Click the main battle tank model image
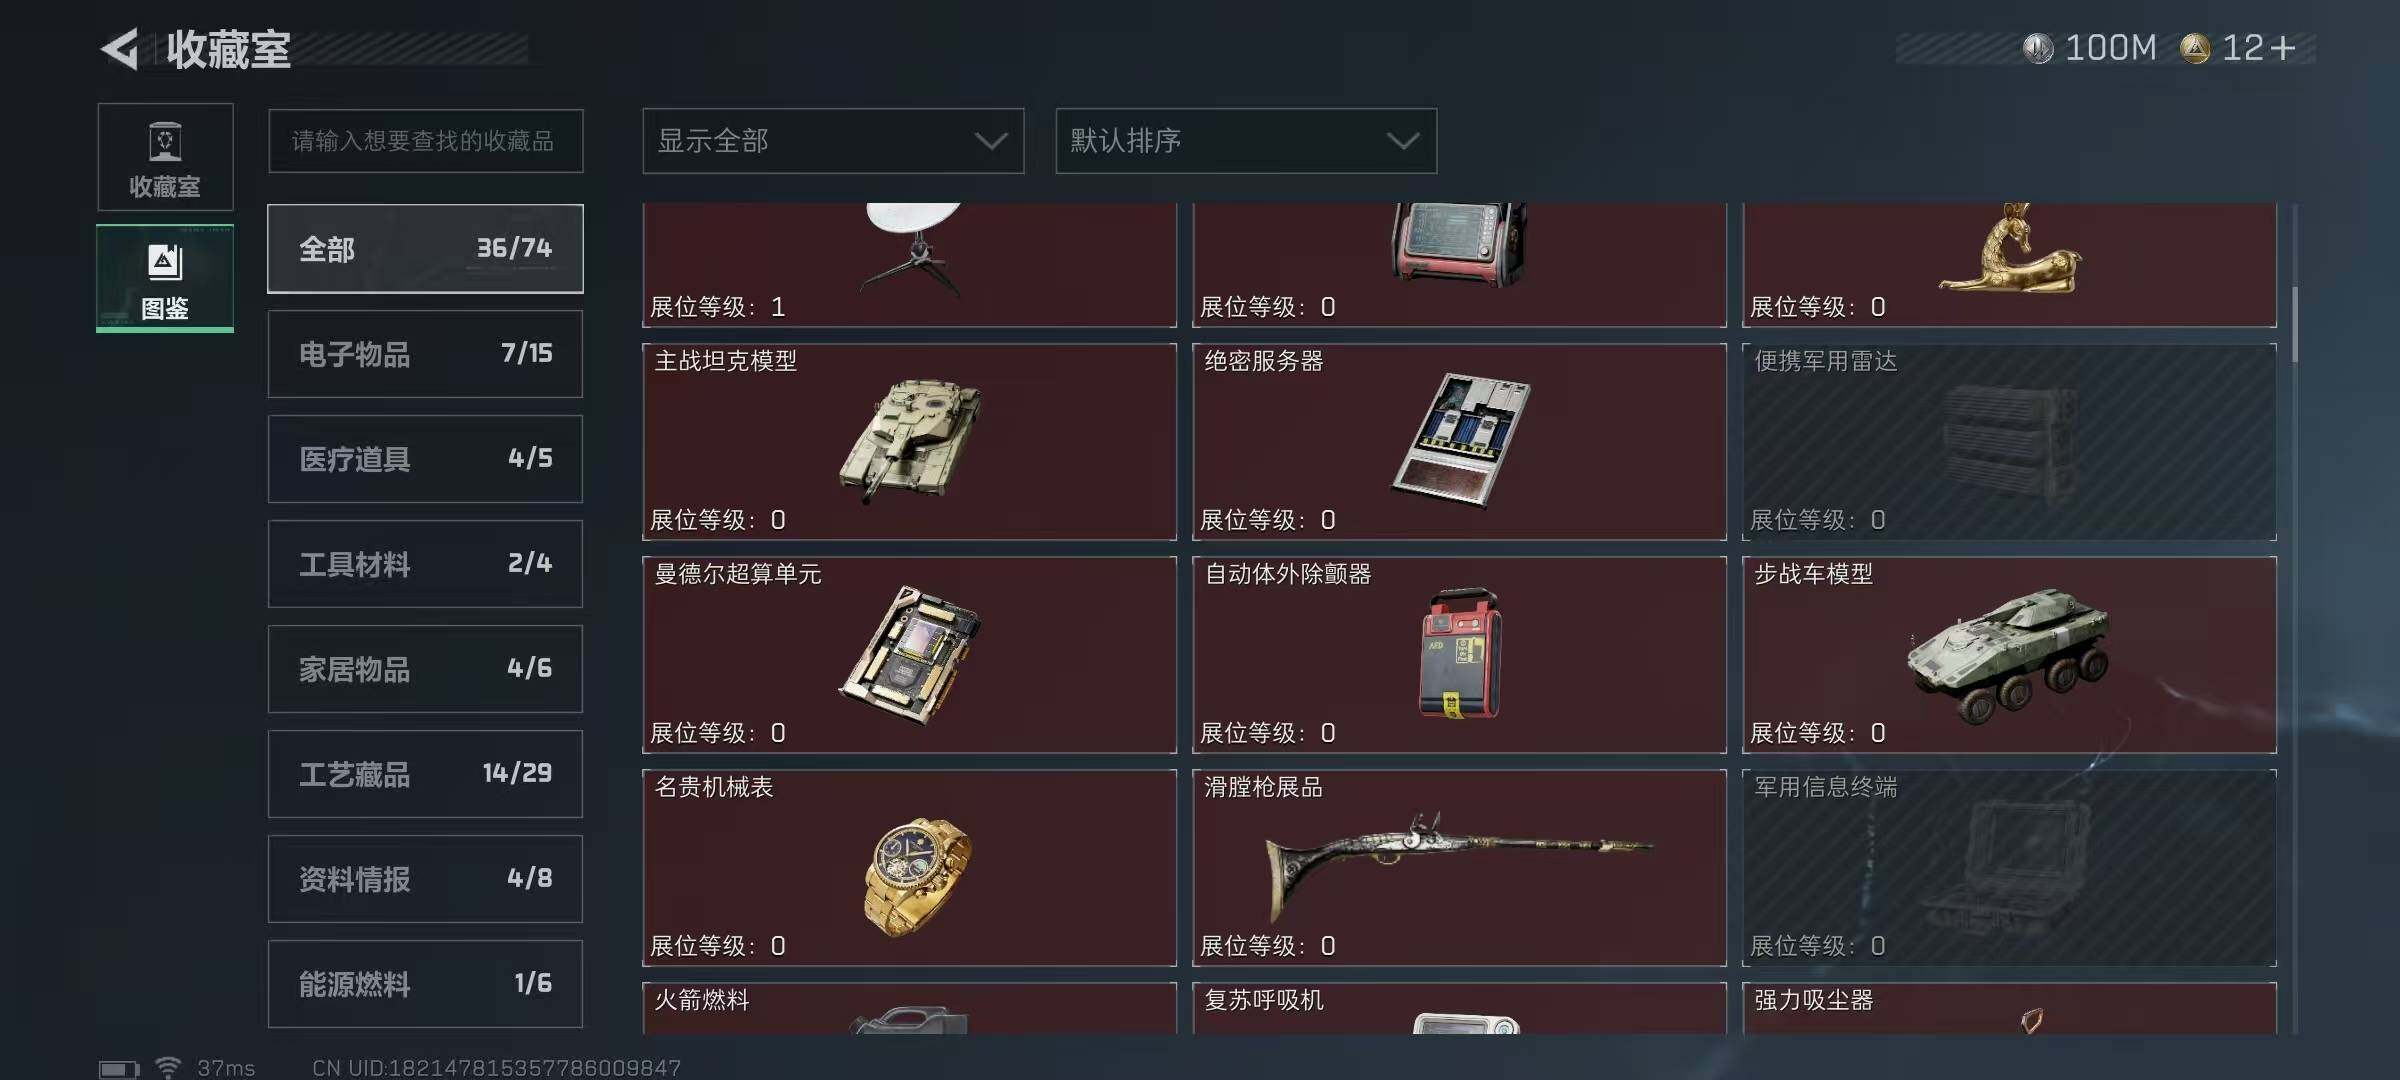This screenshot has height=1080, width=2400. 908,438
